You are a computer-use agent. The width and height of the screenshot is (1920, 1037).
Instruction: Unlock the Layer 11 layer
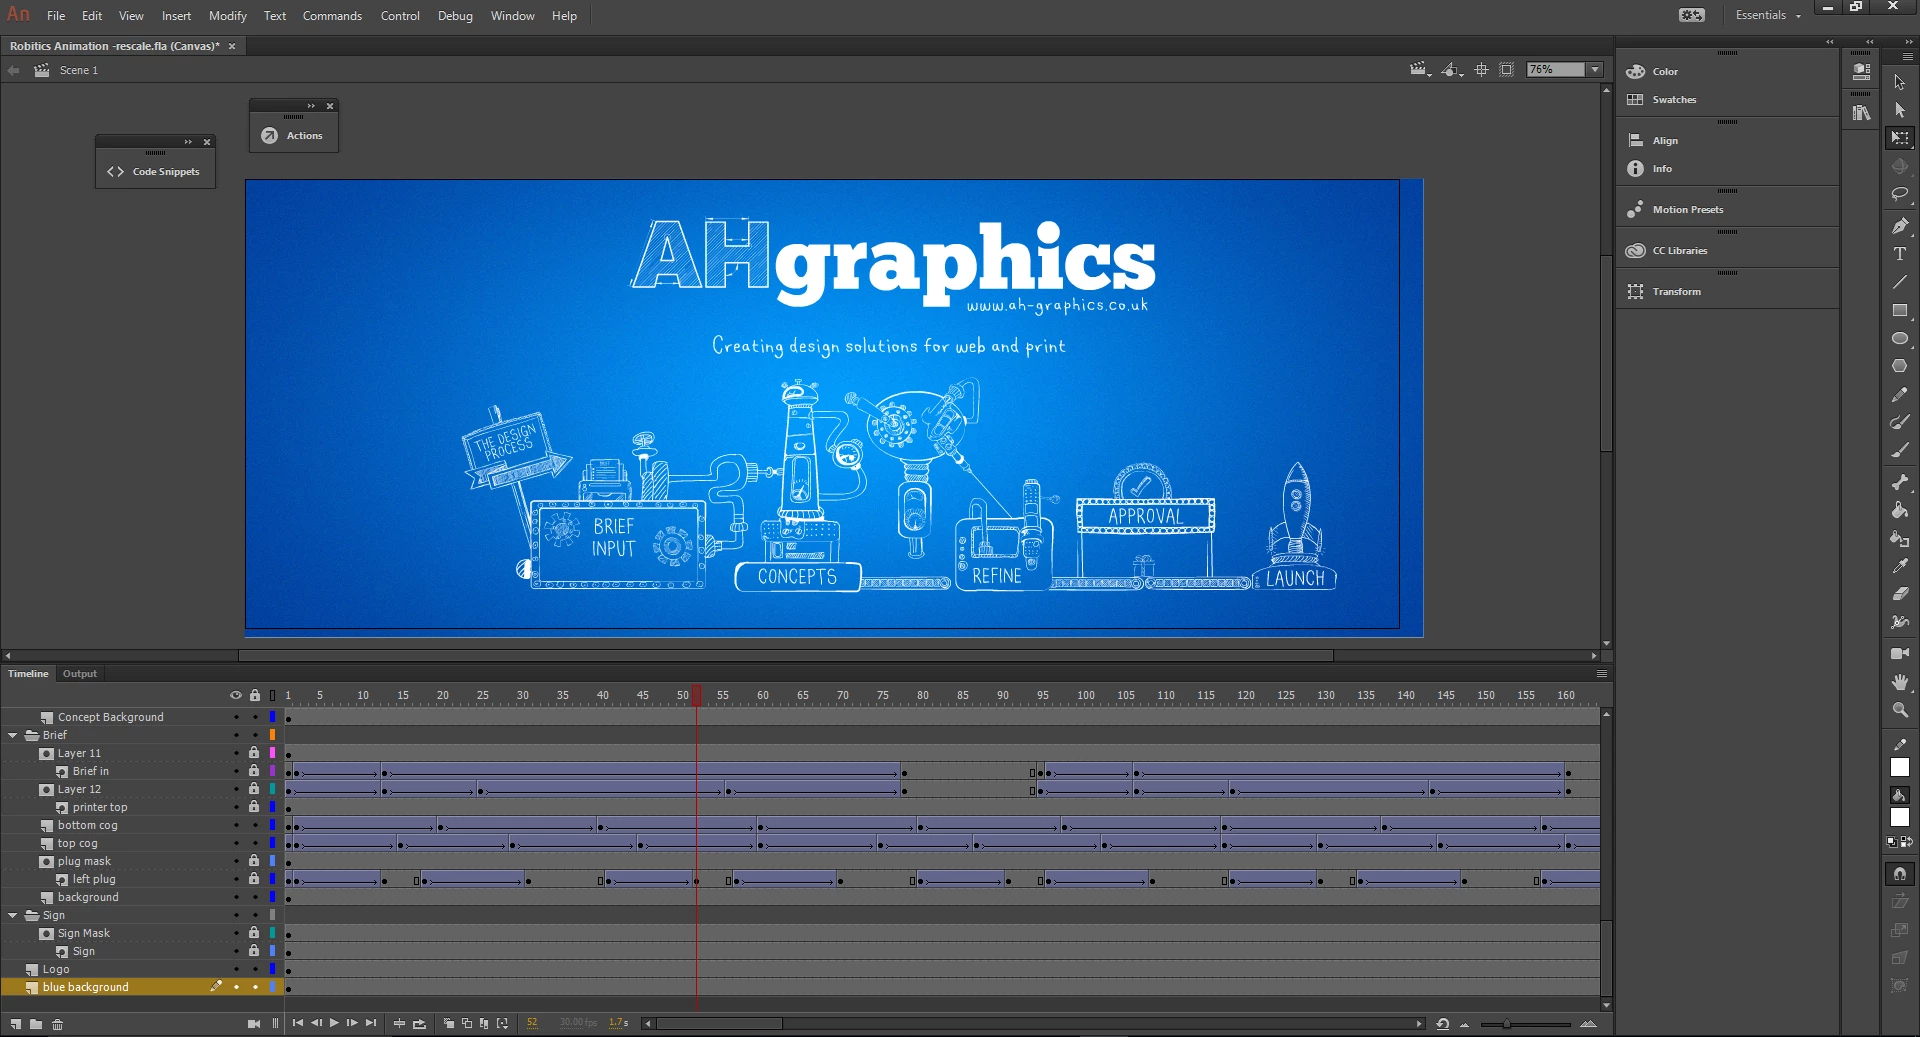[254, 753]
